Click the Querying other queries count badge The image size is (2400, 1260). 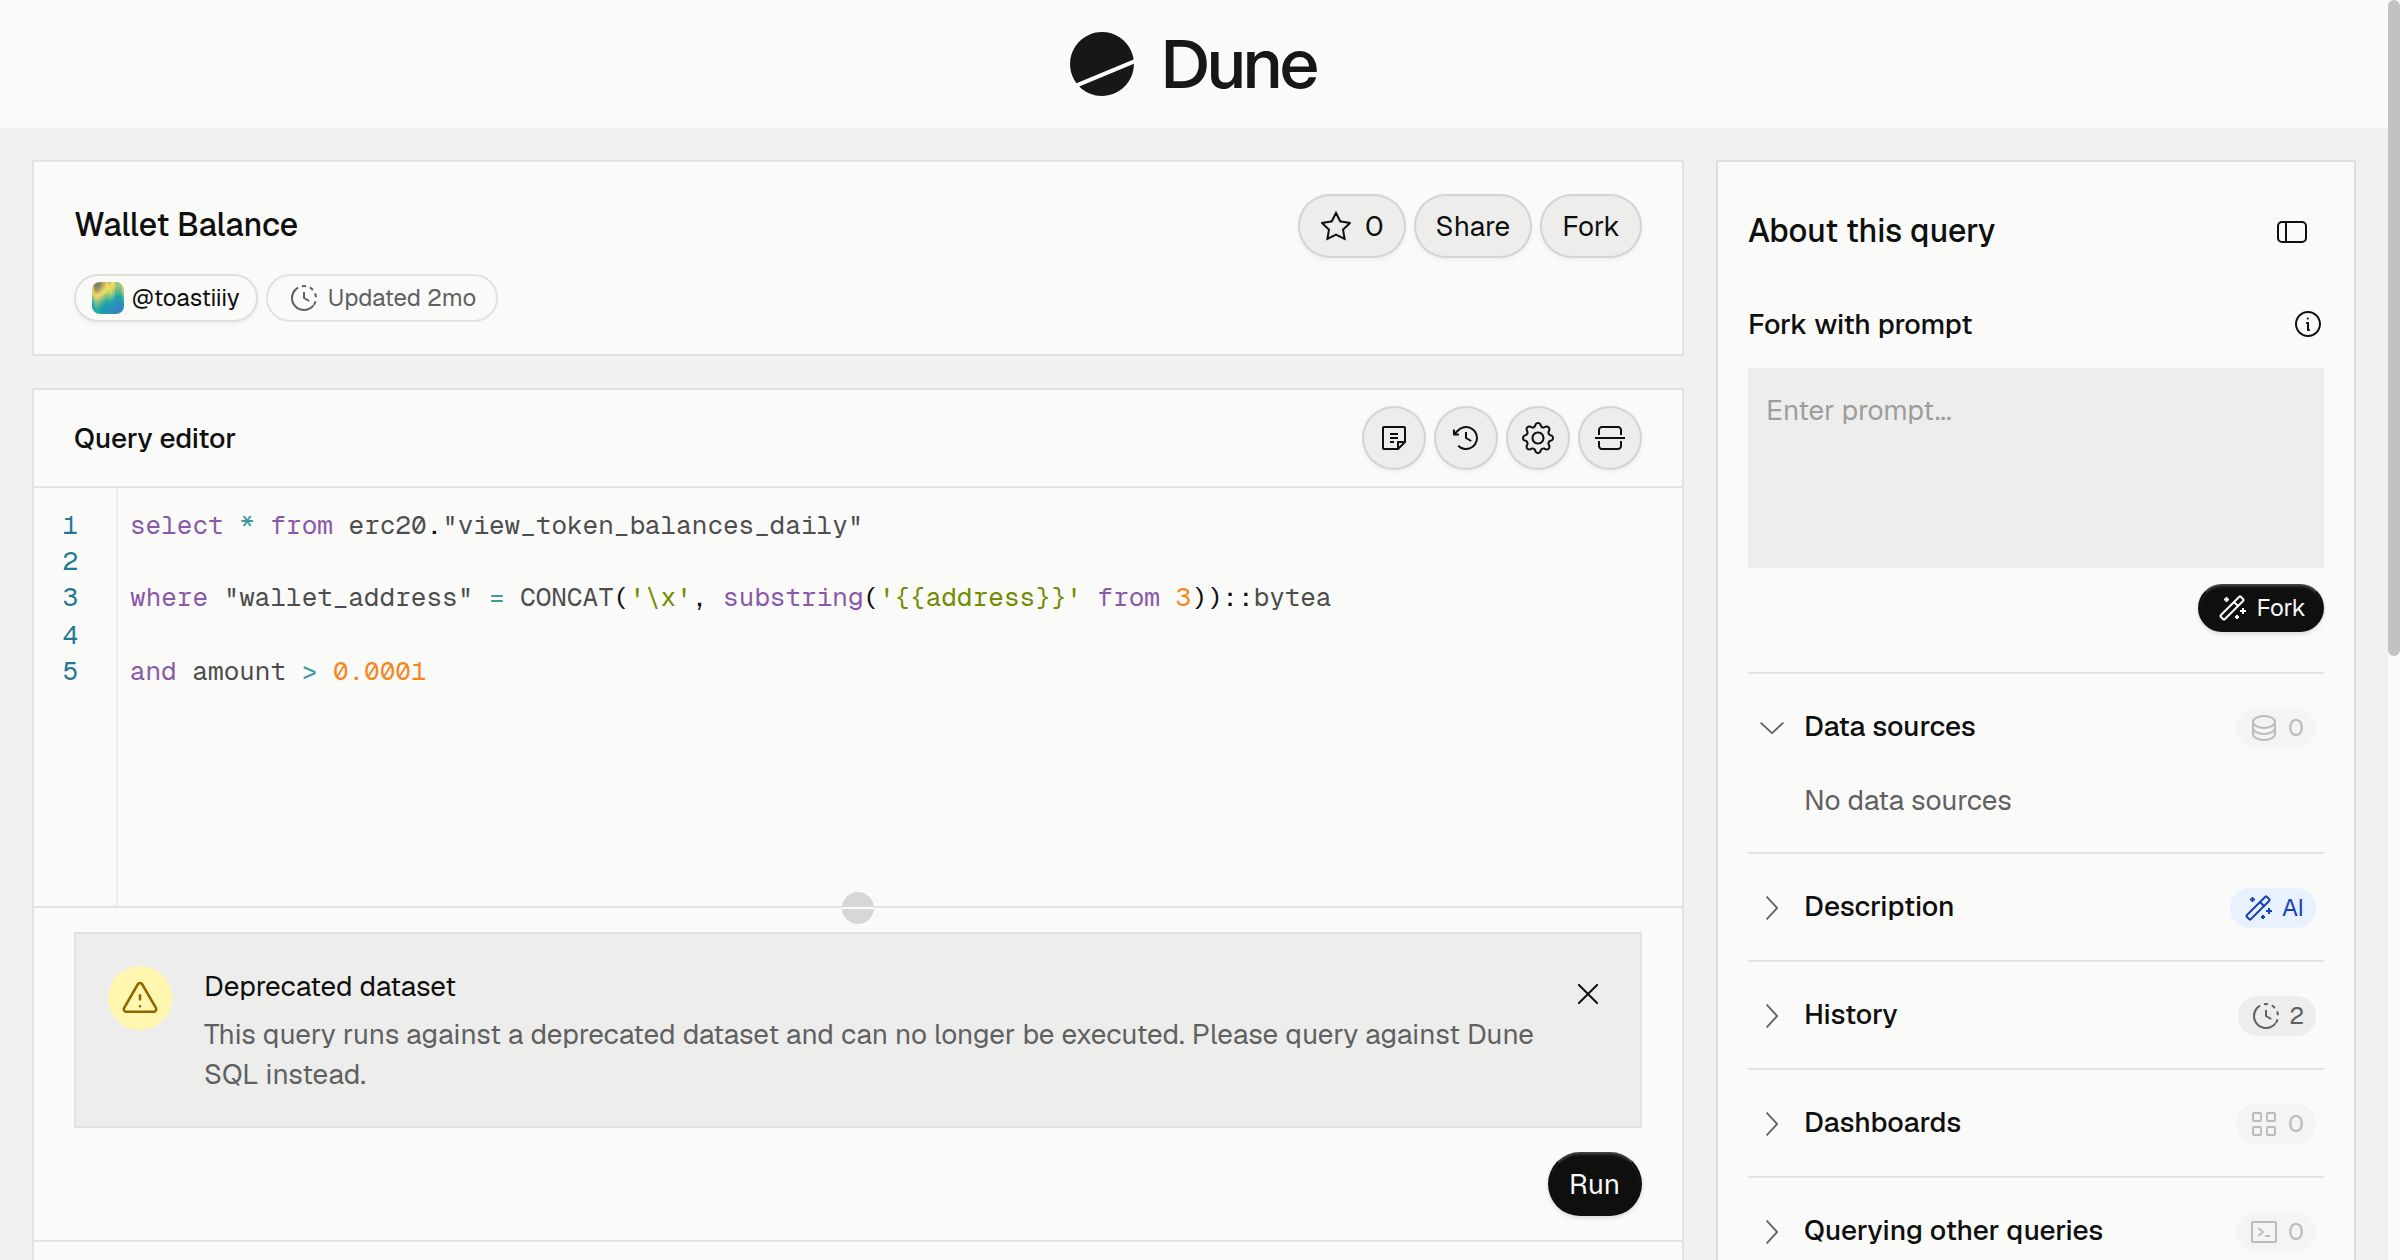pyautogui.click(x=2277, y=1231)
